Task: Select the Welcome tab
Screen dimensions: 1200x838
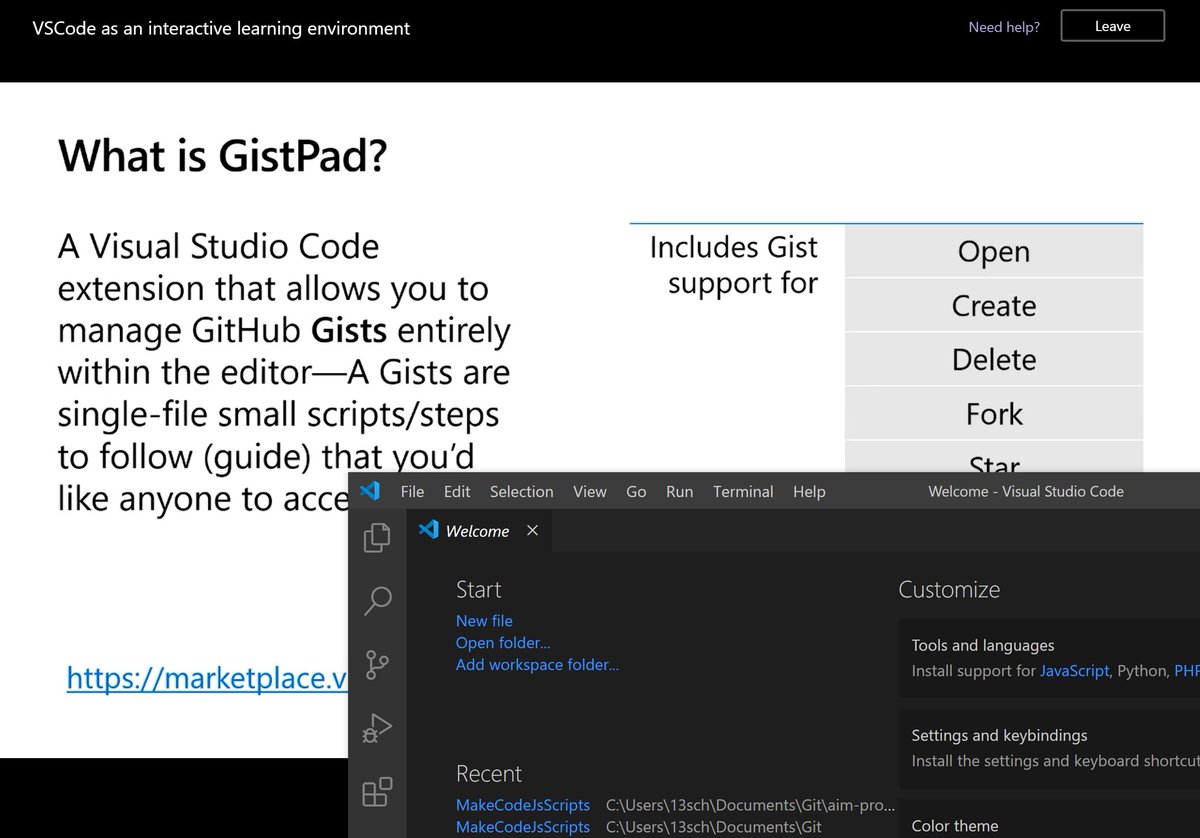Action: [x=479, y=531]
